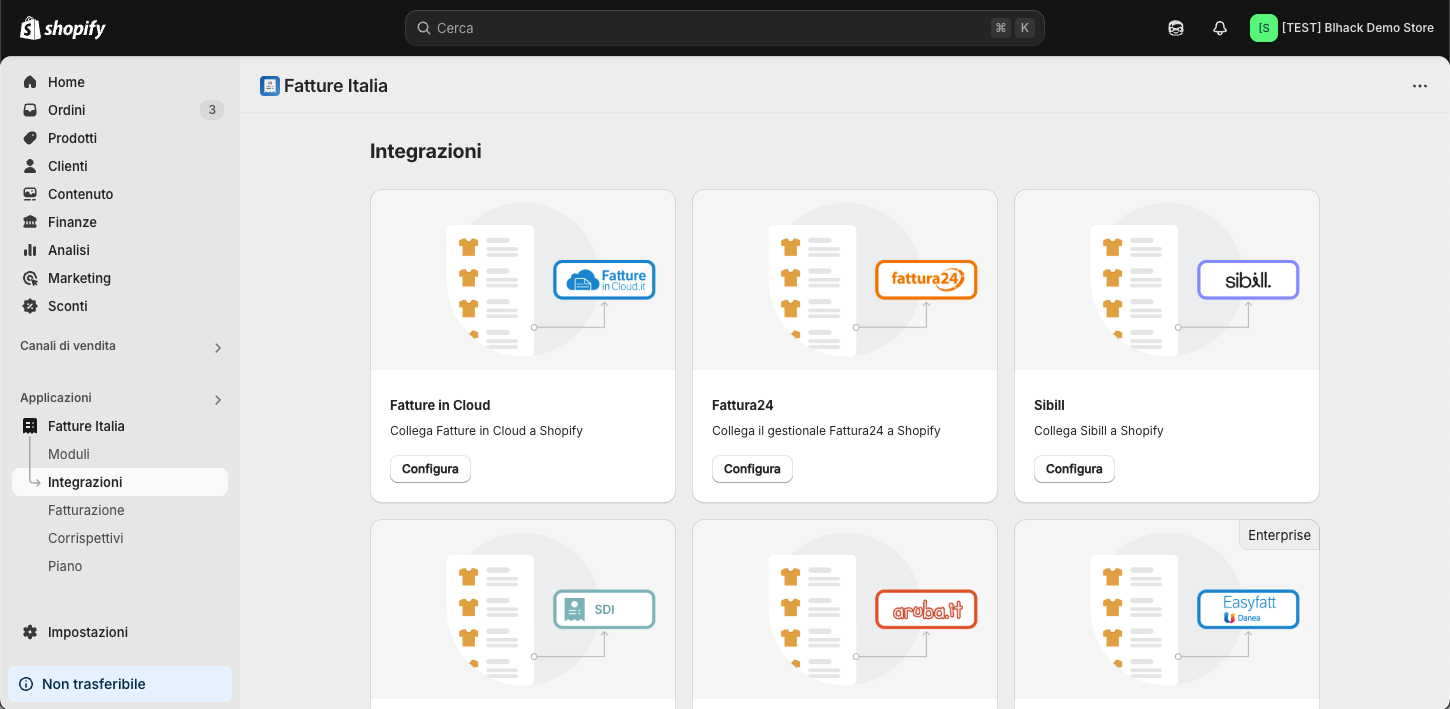Configure the Sibill integration
Image resolution: width=1450 pixels, height=709 pixels.
[1074, 469]
